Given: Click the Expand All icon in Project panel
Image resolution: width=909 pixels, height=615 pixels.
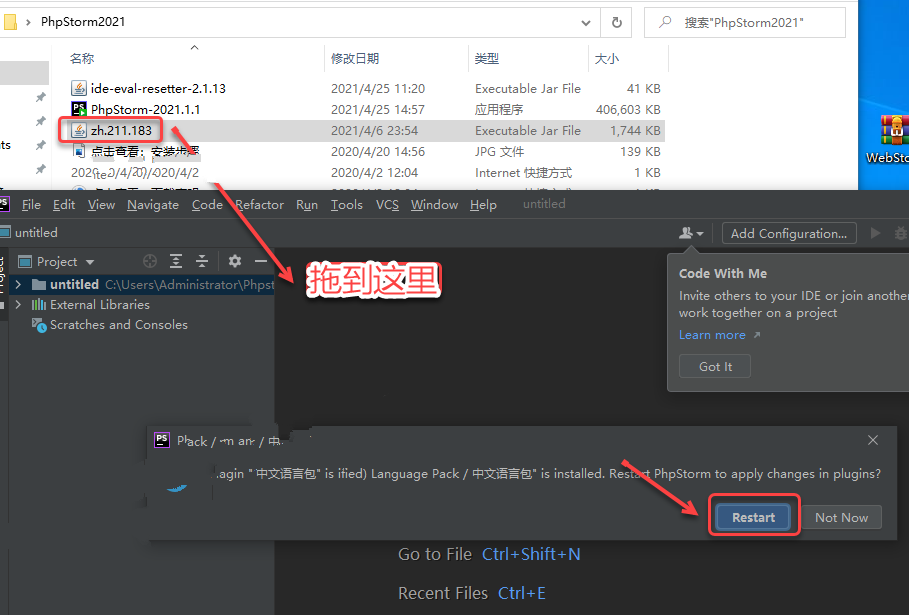Looking at the screenshot, I should (176, 261).
